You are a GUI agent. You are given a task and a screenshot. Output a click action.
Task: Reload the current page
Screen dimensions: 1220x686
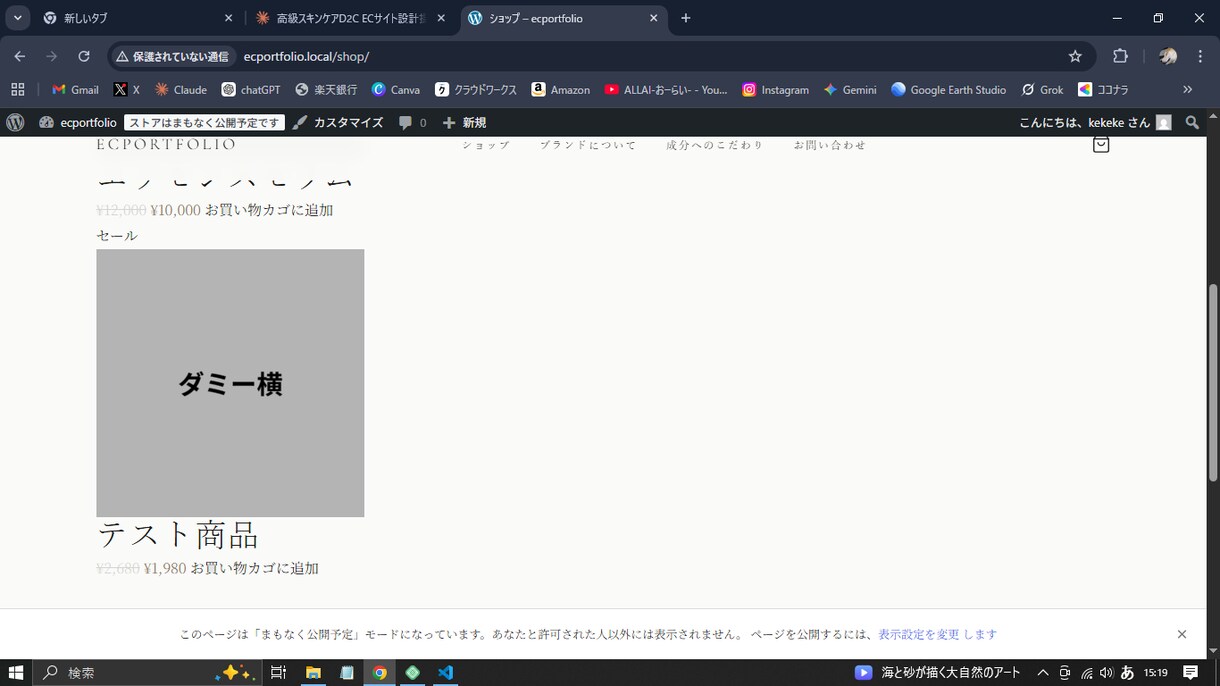coord(84,56)
